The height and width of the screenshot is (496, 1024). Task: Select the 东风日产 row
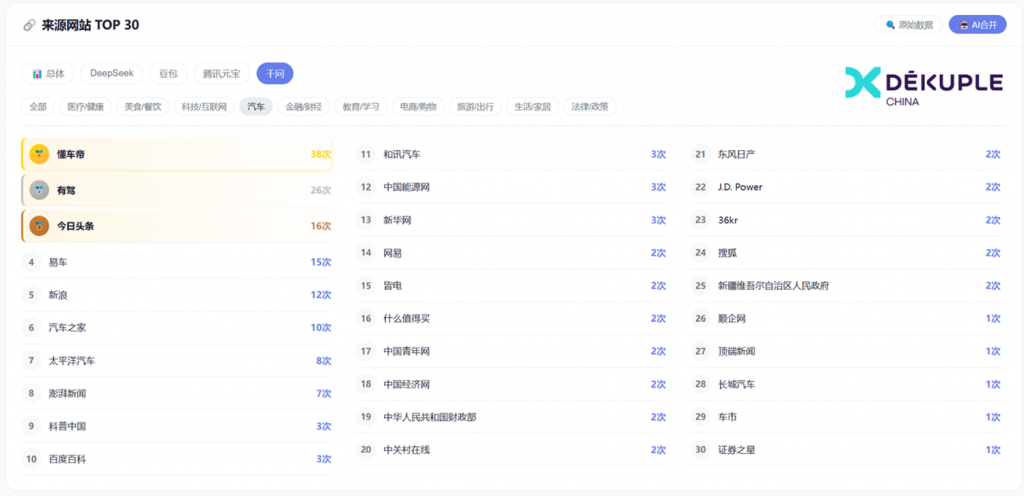[846, 154]
